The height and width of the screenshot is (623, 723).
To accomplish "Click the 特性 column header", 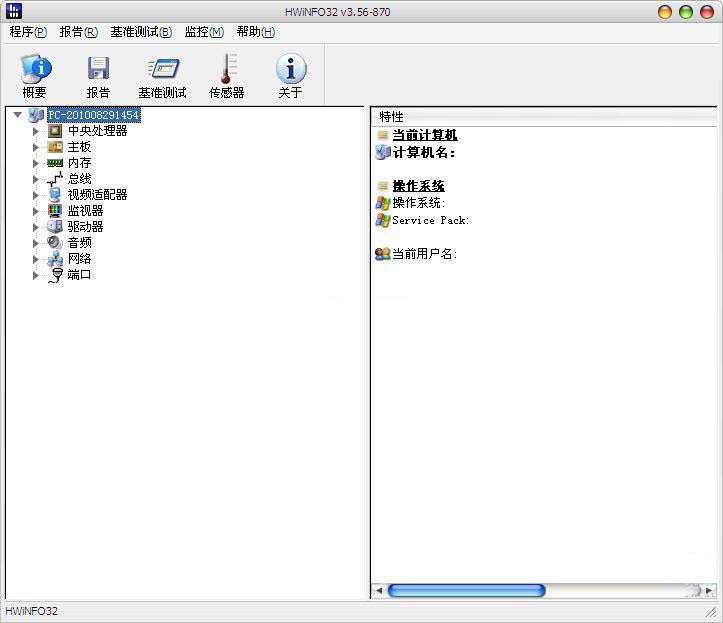I will (391, 117).
